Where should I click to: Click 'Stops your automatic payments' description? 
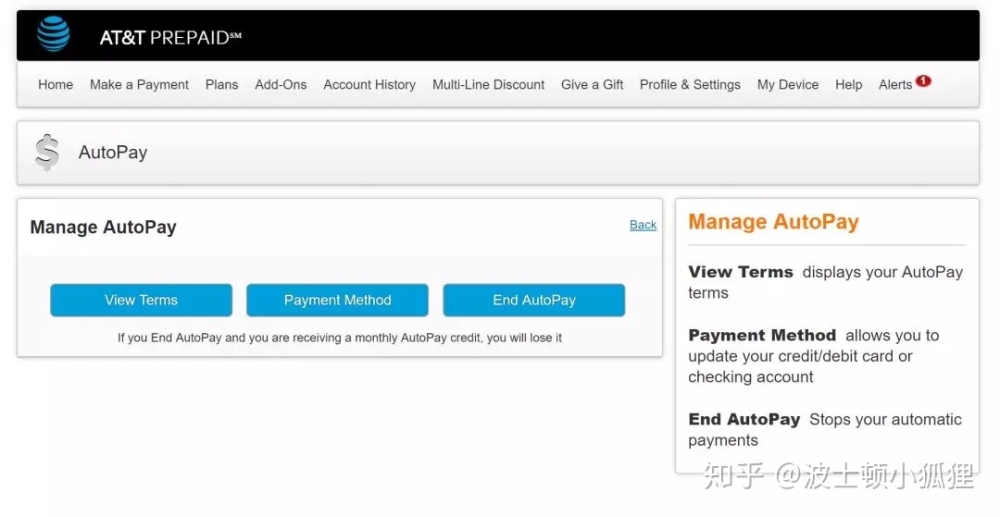(x=825, y=430)
